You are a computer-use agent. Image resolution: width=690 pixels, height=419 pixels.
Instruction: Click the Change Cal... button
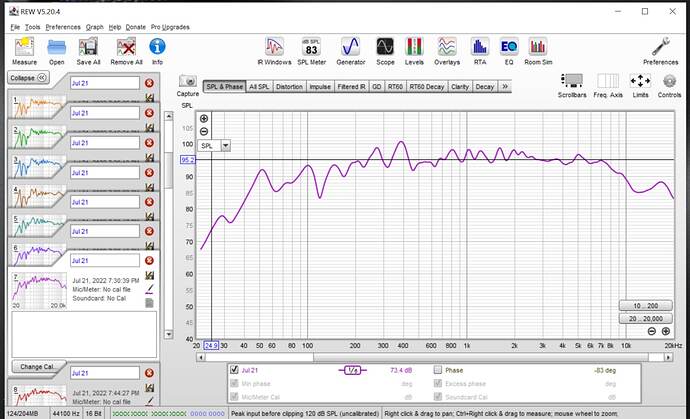(x=37, y=367)
